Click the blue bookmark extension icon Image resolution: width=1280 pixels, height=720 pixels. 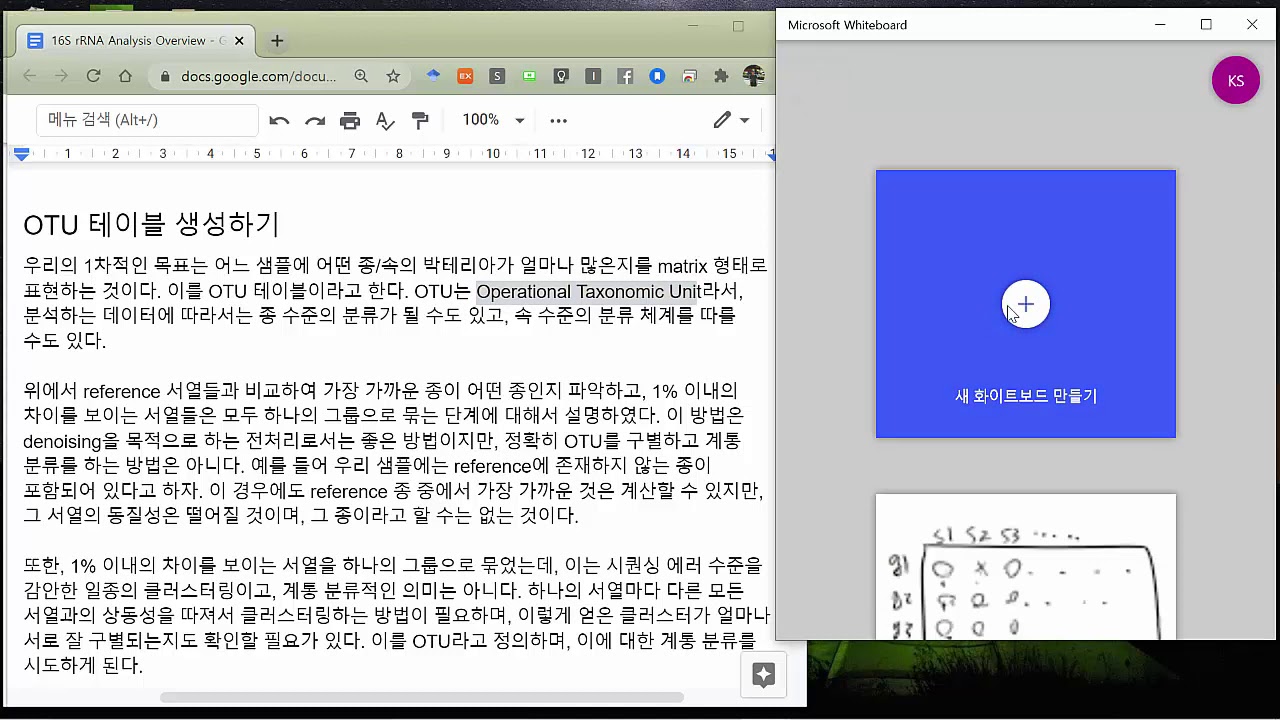[657, 76]
